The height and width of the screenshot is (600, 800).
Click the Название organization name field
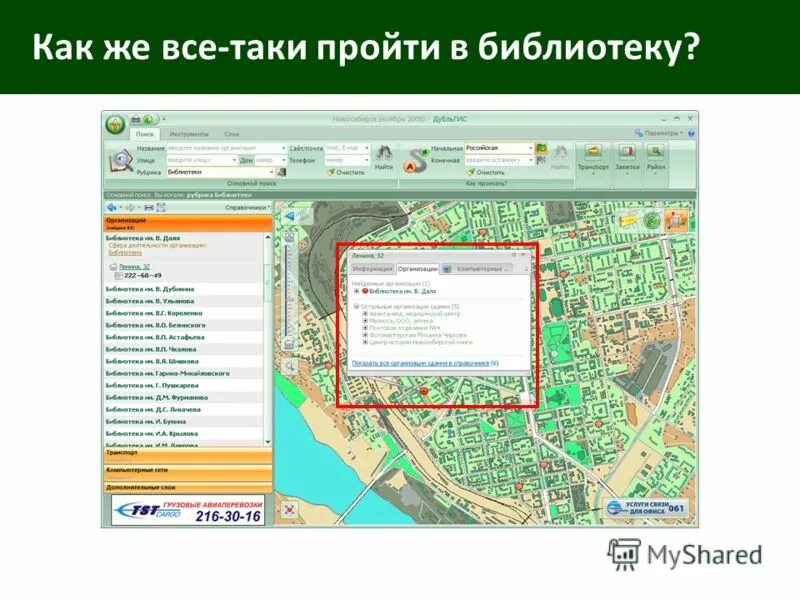[227, 148]
